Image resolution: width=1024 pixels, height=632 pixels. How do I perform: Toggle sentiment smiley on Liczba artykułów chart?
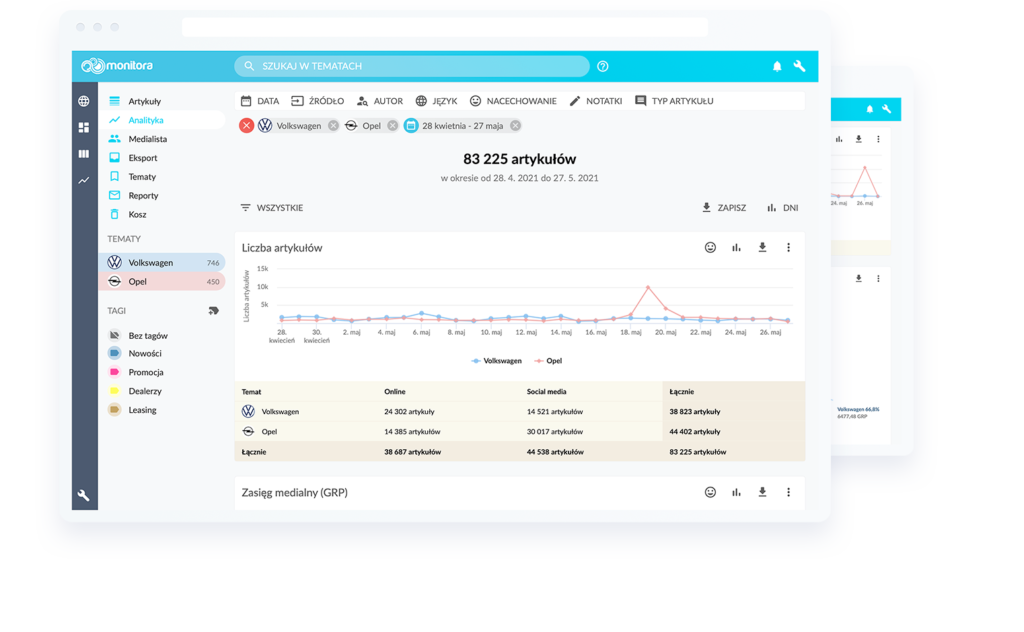tap(711, 247)
